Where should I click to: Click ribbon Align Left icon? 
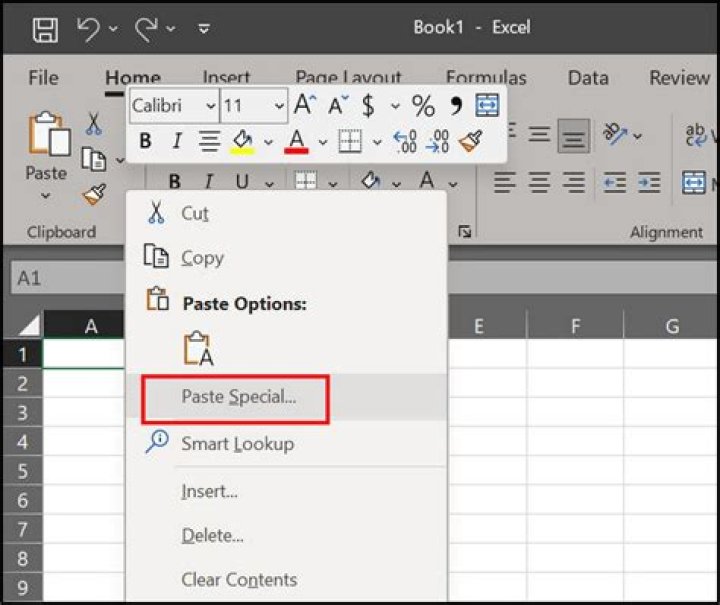pyautogui.click(x=505, y=182)
